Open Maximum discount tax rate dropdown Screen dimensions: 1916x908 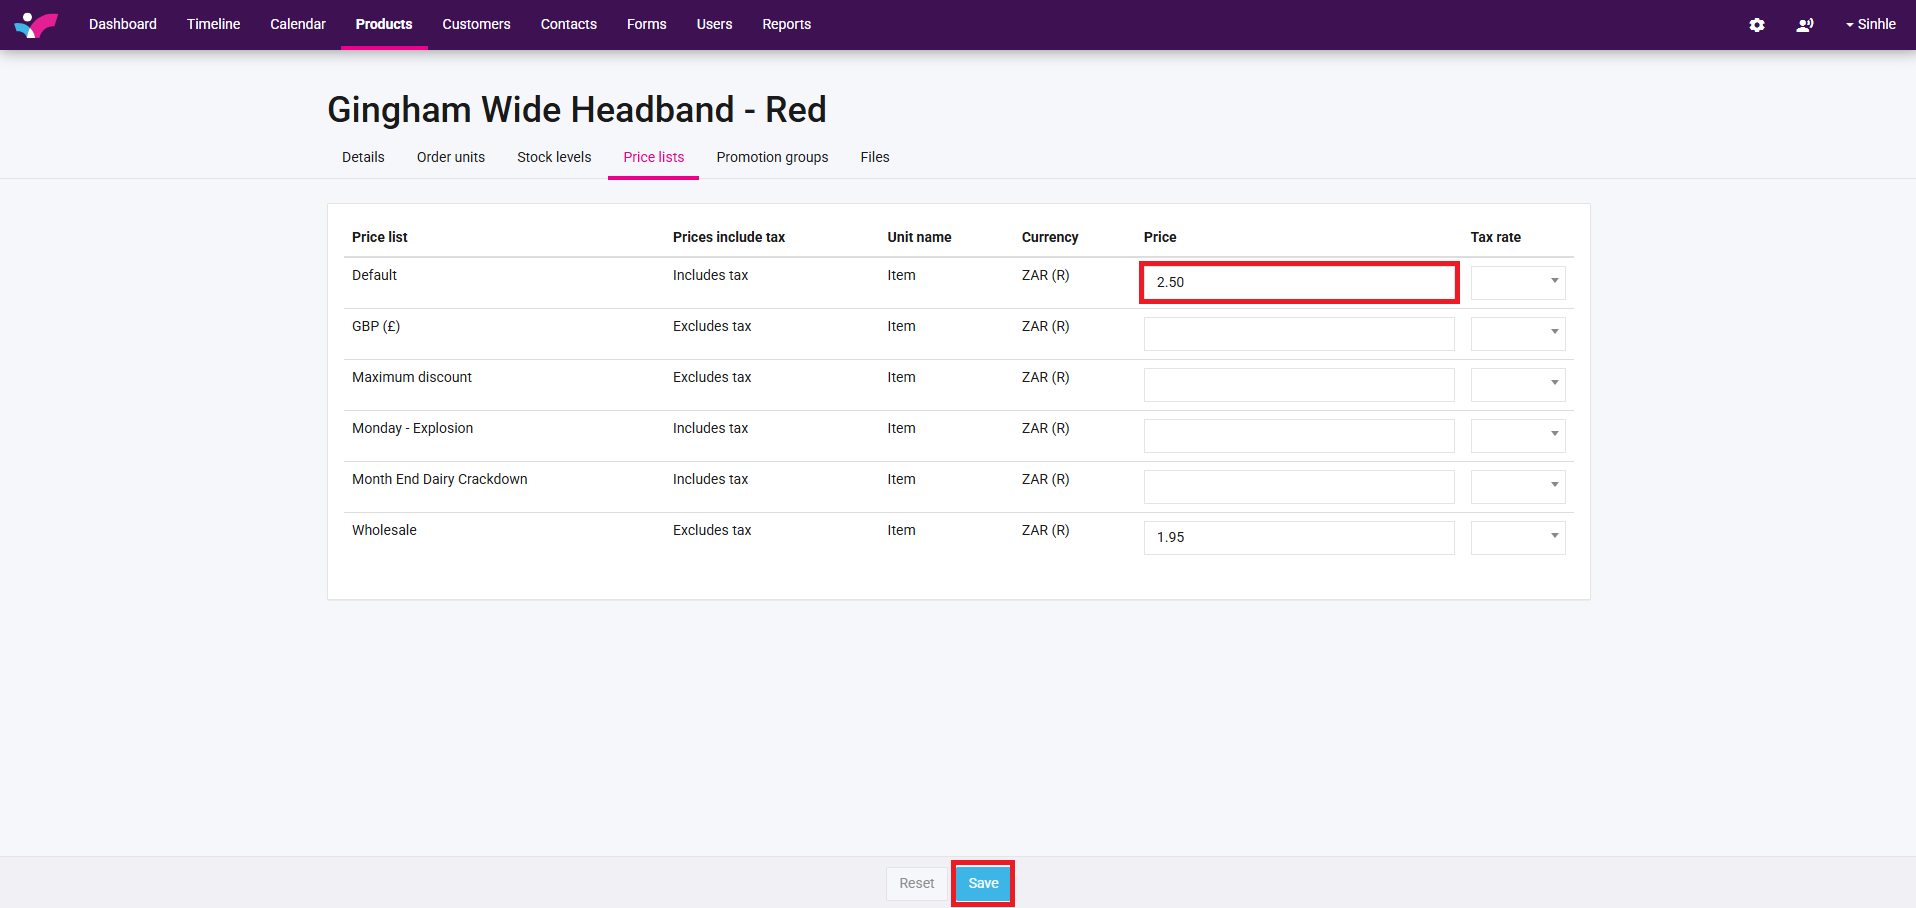click(1517, 384)
